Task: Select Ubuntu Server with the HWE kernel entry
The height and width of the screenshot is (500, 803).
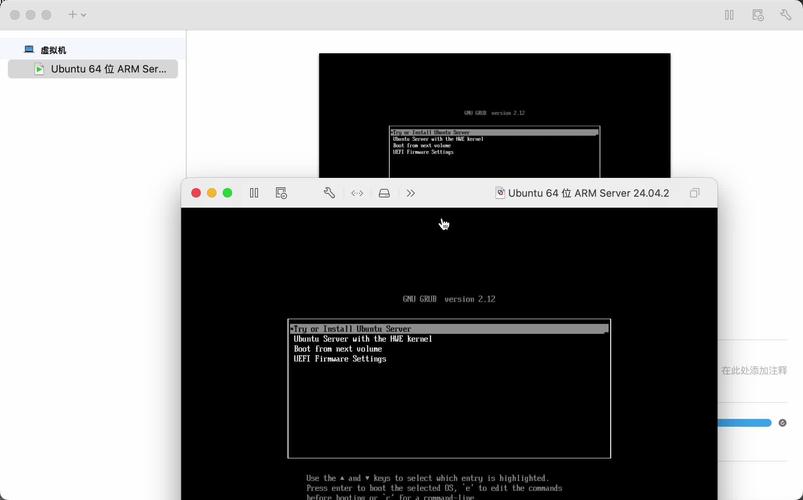Action: pos(363,339)
